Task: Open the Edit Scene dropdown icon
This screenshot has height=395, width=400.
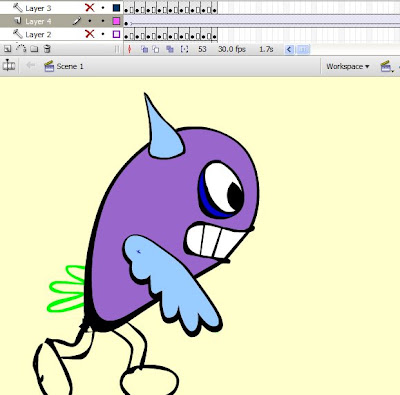Action: pyautogui.click(x=387, y=66)
